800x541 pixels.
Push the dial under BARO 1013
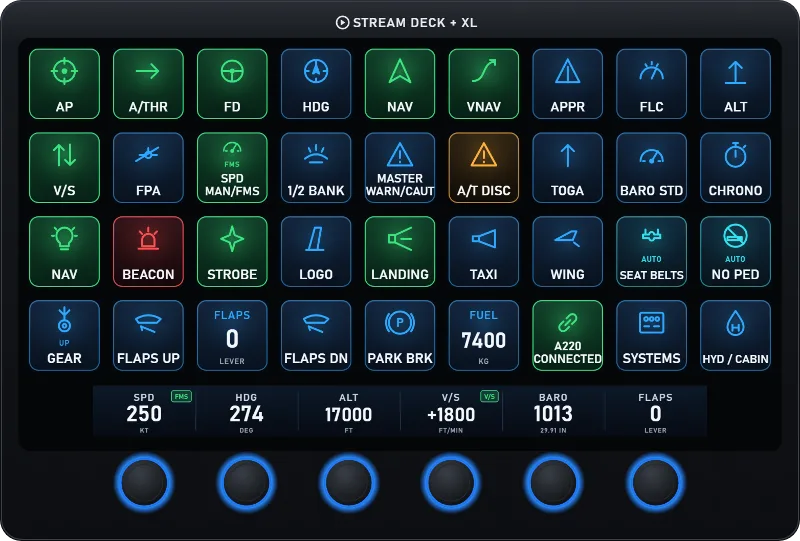554,483
